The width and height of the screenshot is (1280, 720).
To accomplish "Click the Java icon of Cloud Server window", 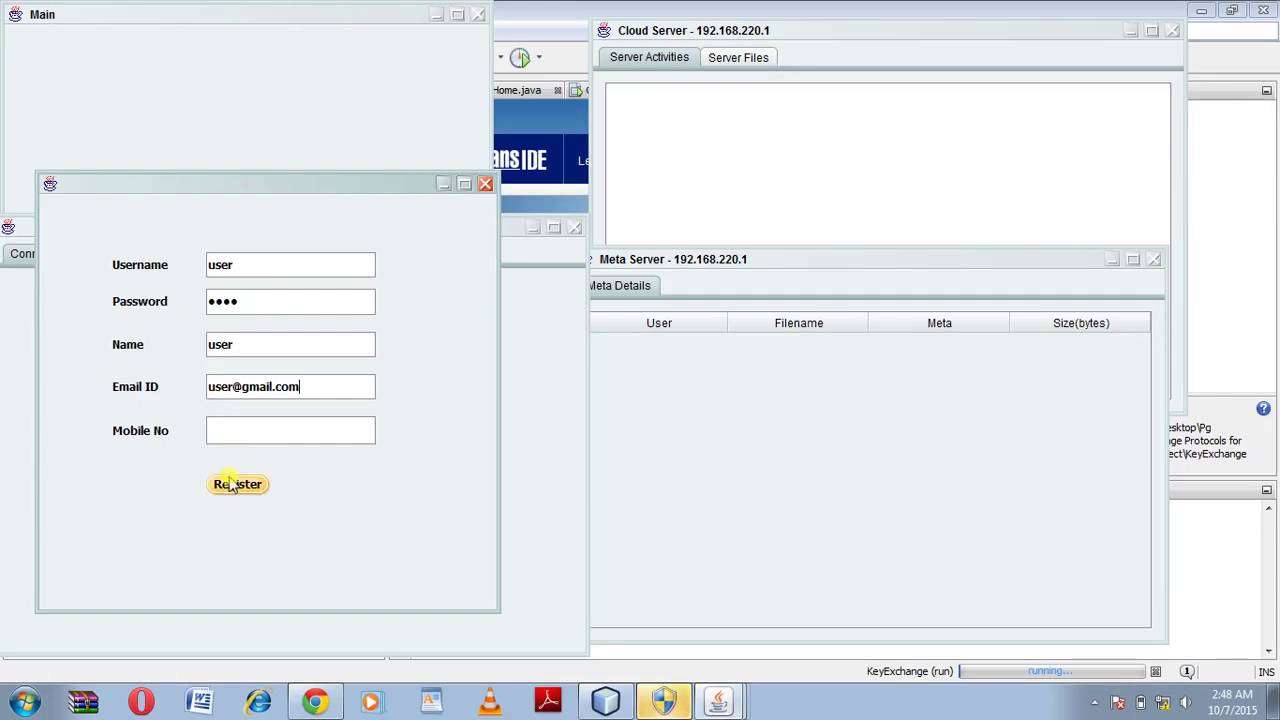I will [604, 31].
